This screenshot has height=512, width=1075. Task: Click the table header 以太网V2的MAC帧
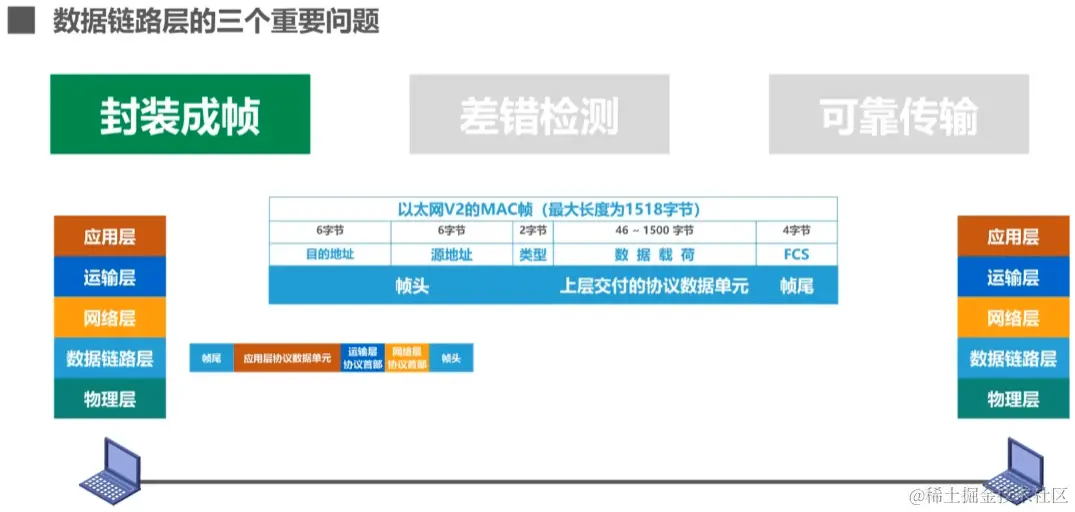pyautogui.click(x=553, y=209)
